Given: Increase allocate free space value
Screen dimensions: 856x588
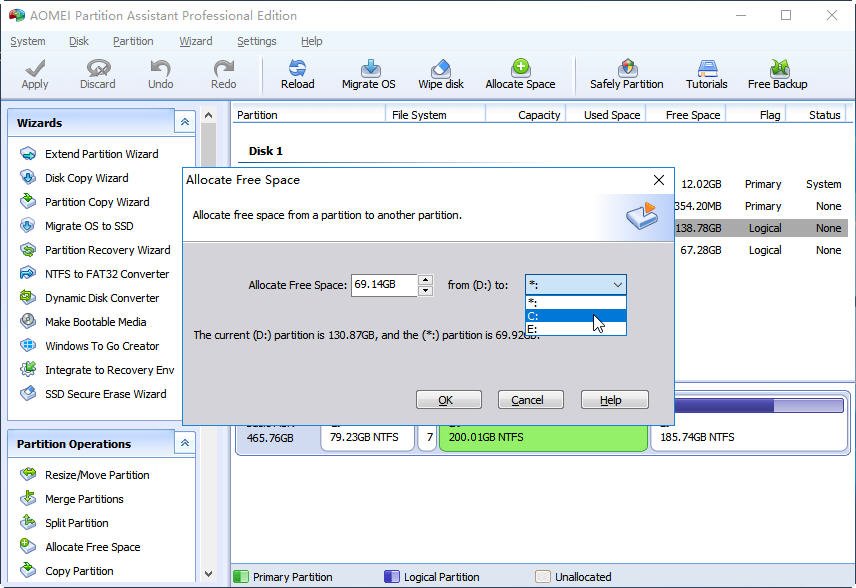Looking at the screenshot, I should click(x=425, y=280).
